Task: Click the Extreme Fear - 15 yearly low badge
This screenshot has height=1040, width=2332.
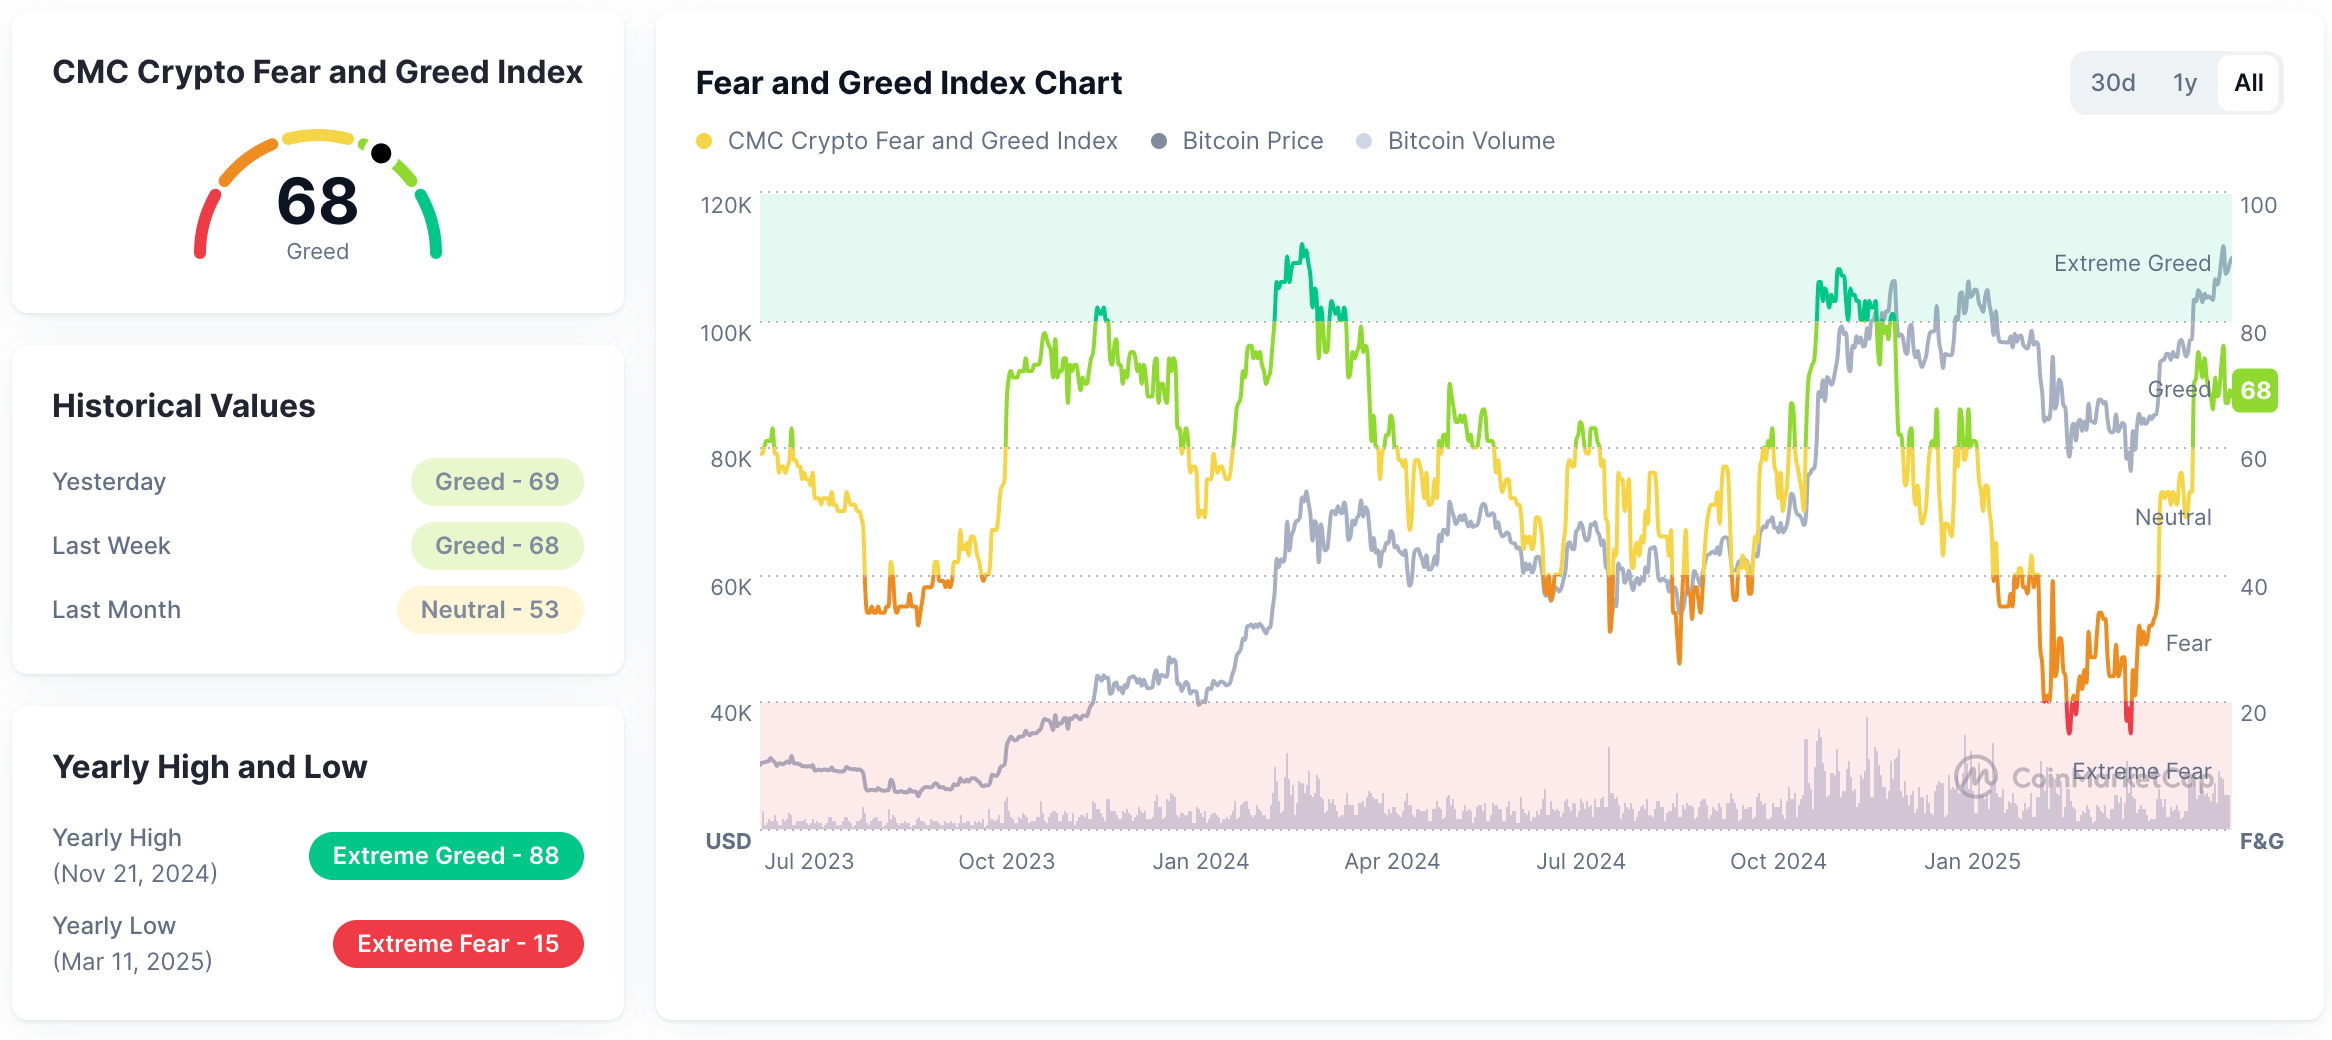Action: [458, 944]
